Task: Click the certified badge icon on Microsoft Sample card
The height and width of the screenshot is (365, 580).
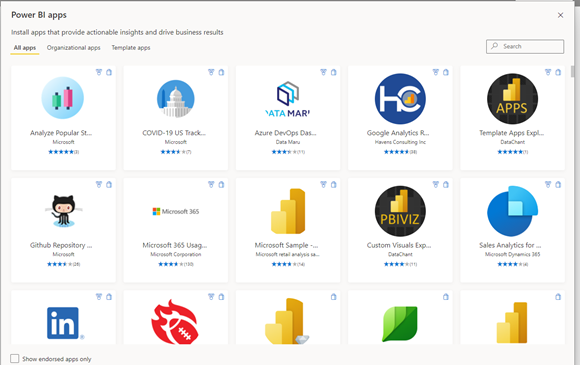Action: 323,185
